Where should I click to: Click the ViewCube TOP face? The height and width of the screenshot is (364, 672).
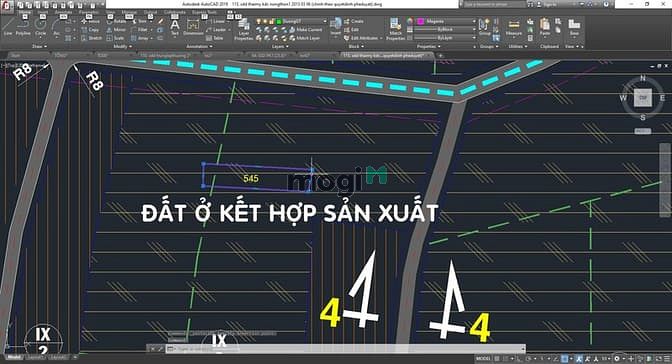point(643,98)
